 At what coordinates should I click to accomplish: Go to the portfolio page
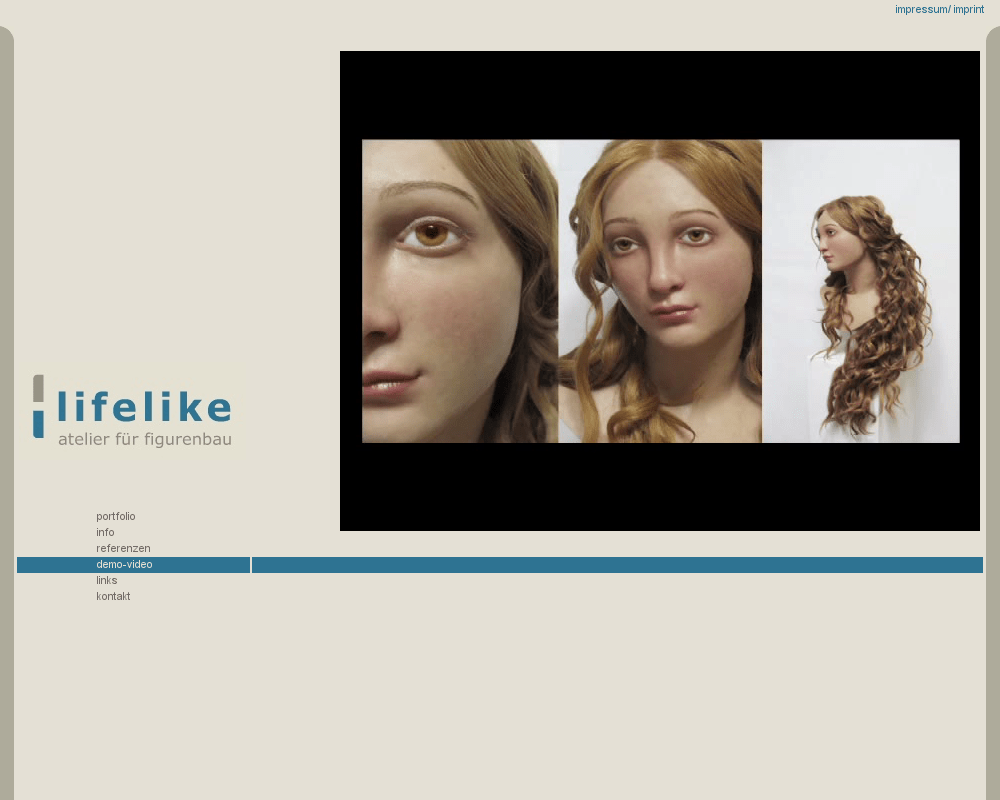click(116, 517)
